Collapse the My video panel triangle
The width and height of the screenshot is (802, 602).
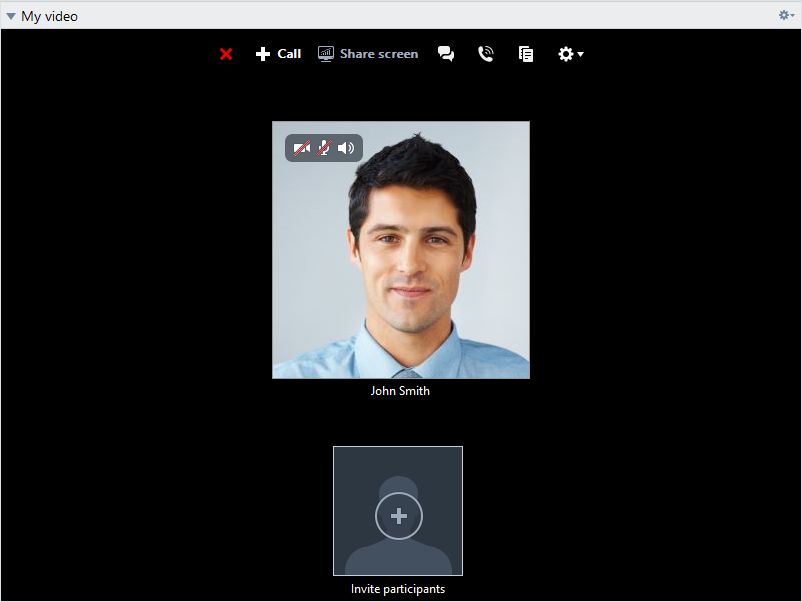click(x=11, y=16)
